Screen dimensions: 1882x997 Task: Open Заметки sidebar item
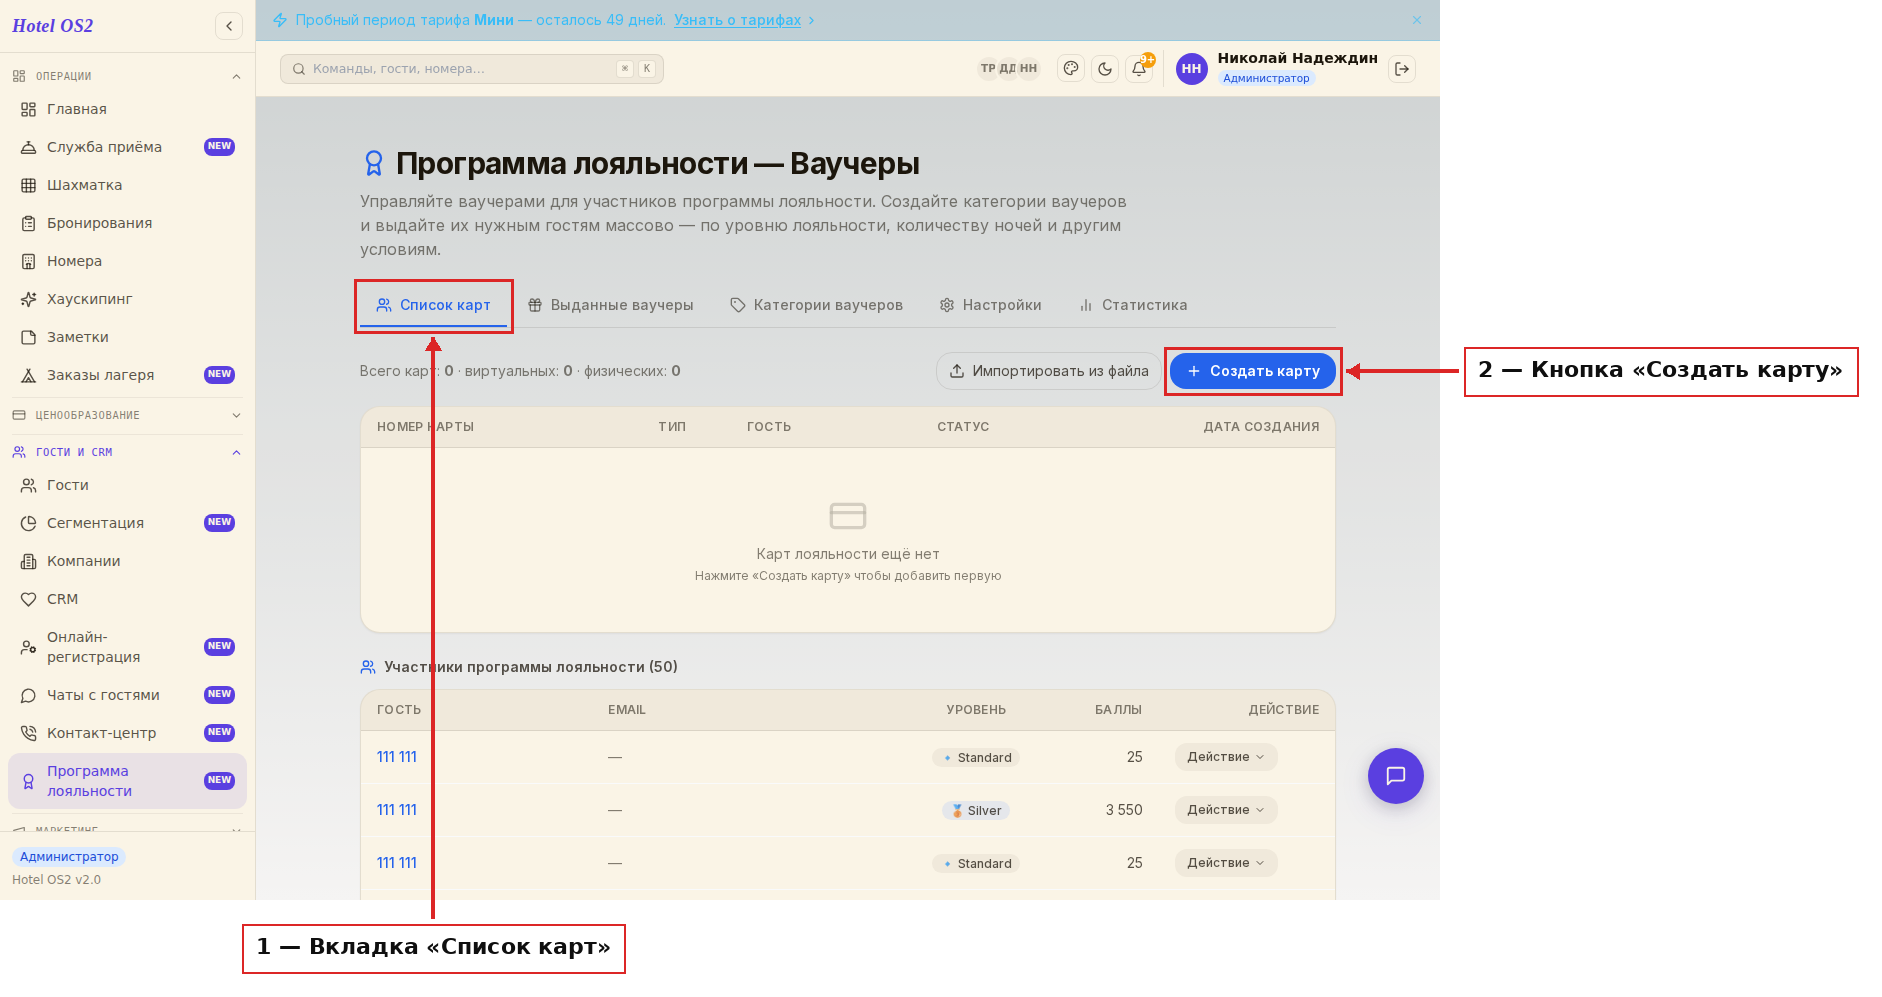127,337
